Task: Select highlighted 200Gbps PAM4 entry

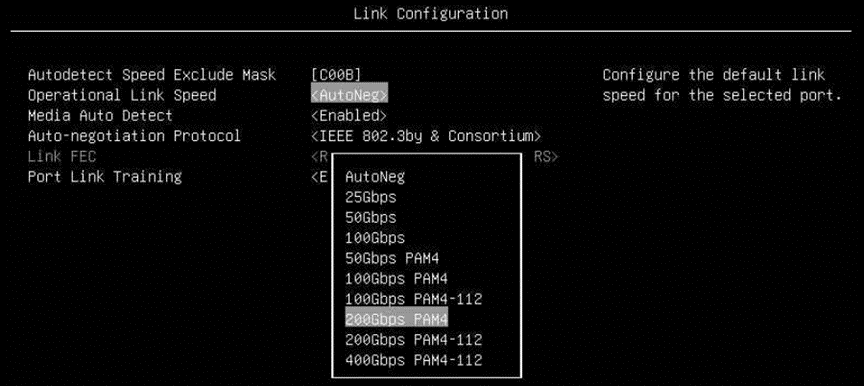Action: coord(396,319)
